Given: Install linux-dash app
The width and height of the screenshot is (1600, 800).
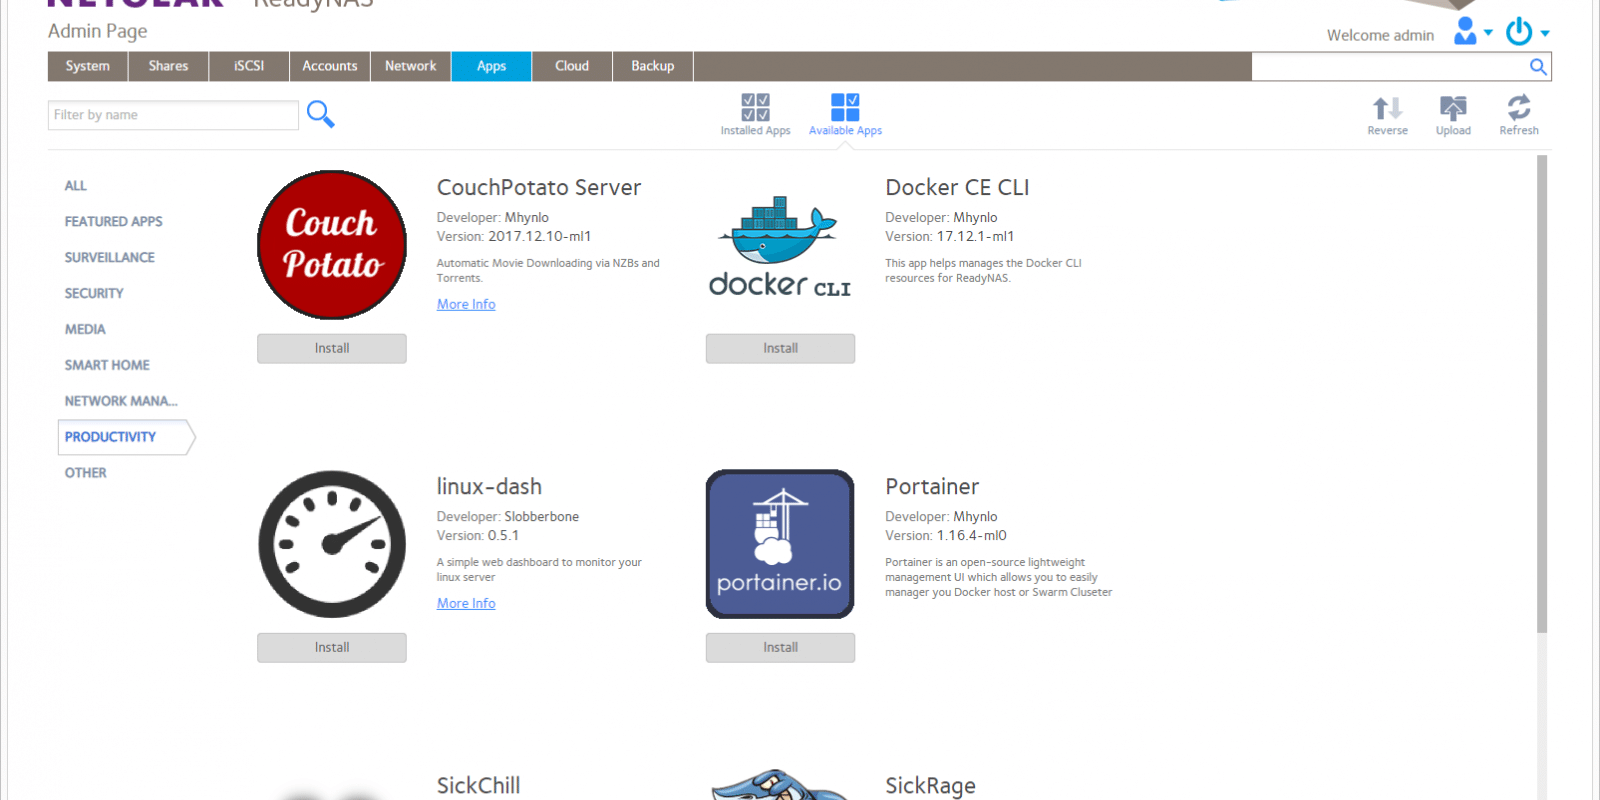Looking at the screenshot, I should pyautogui.click(x=332, y=647).
